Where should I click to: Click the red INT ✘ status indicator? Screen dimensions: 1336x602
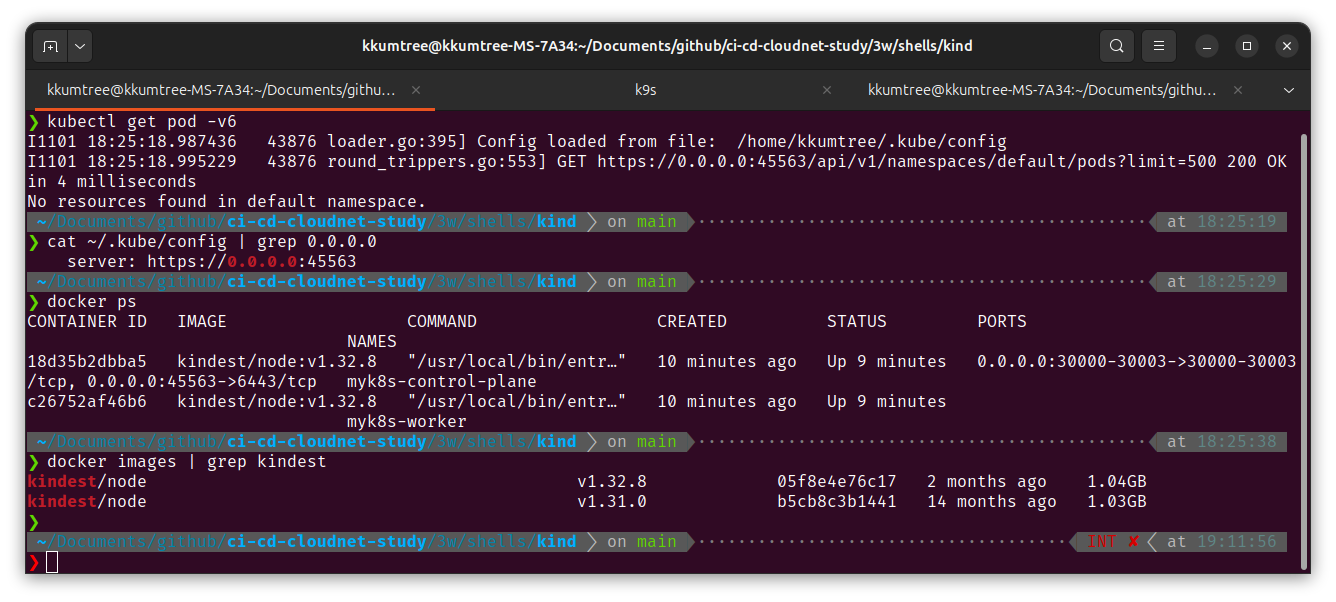click(1113, 542)
